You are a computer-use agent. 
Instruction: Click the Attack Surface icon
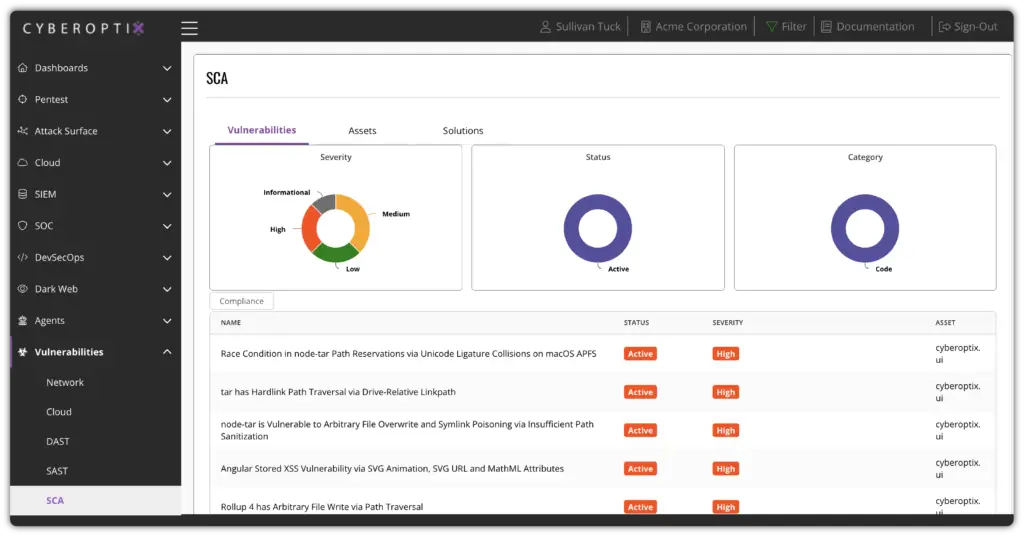[23, 131]
